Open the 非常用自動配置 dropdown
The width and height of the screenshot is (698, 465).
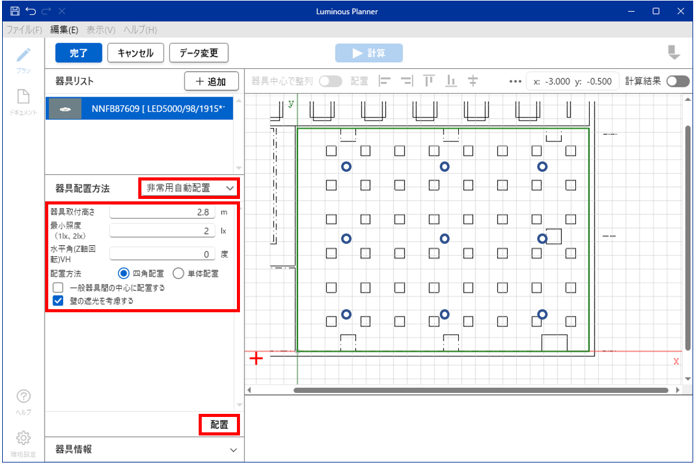coord(189,188)
